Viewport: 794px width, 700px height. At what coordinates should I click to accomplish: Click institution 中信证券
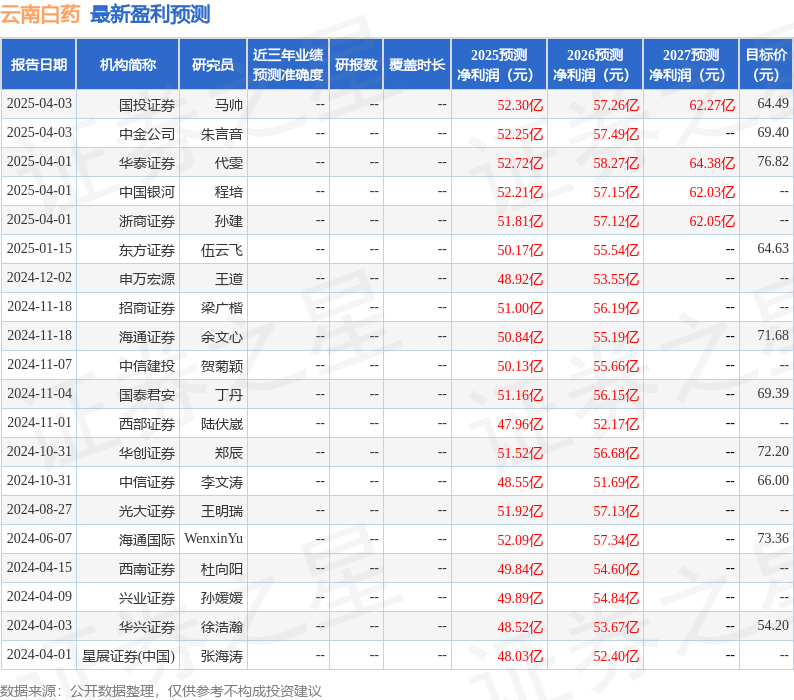click(147, 482)
